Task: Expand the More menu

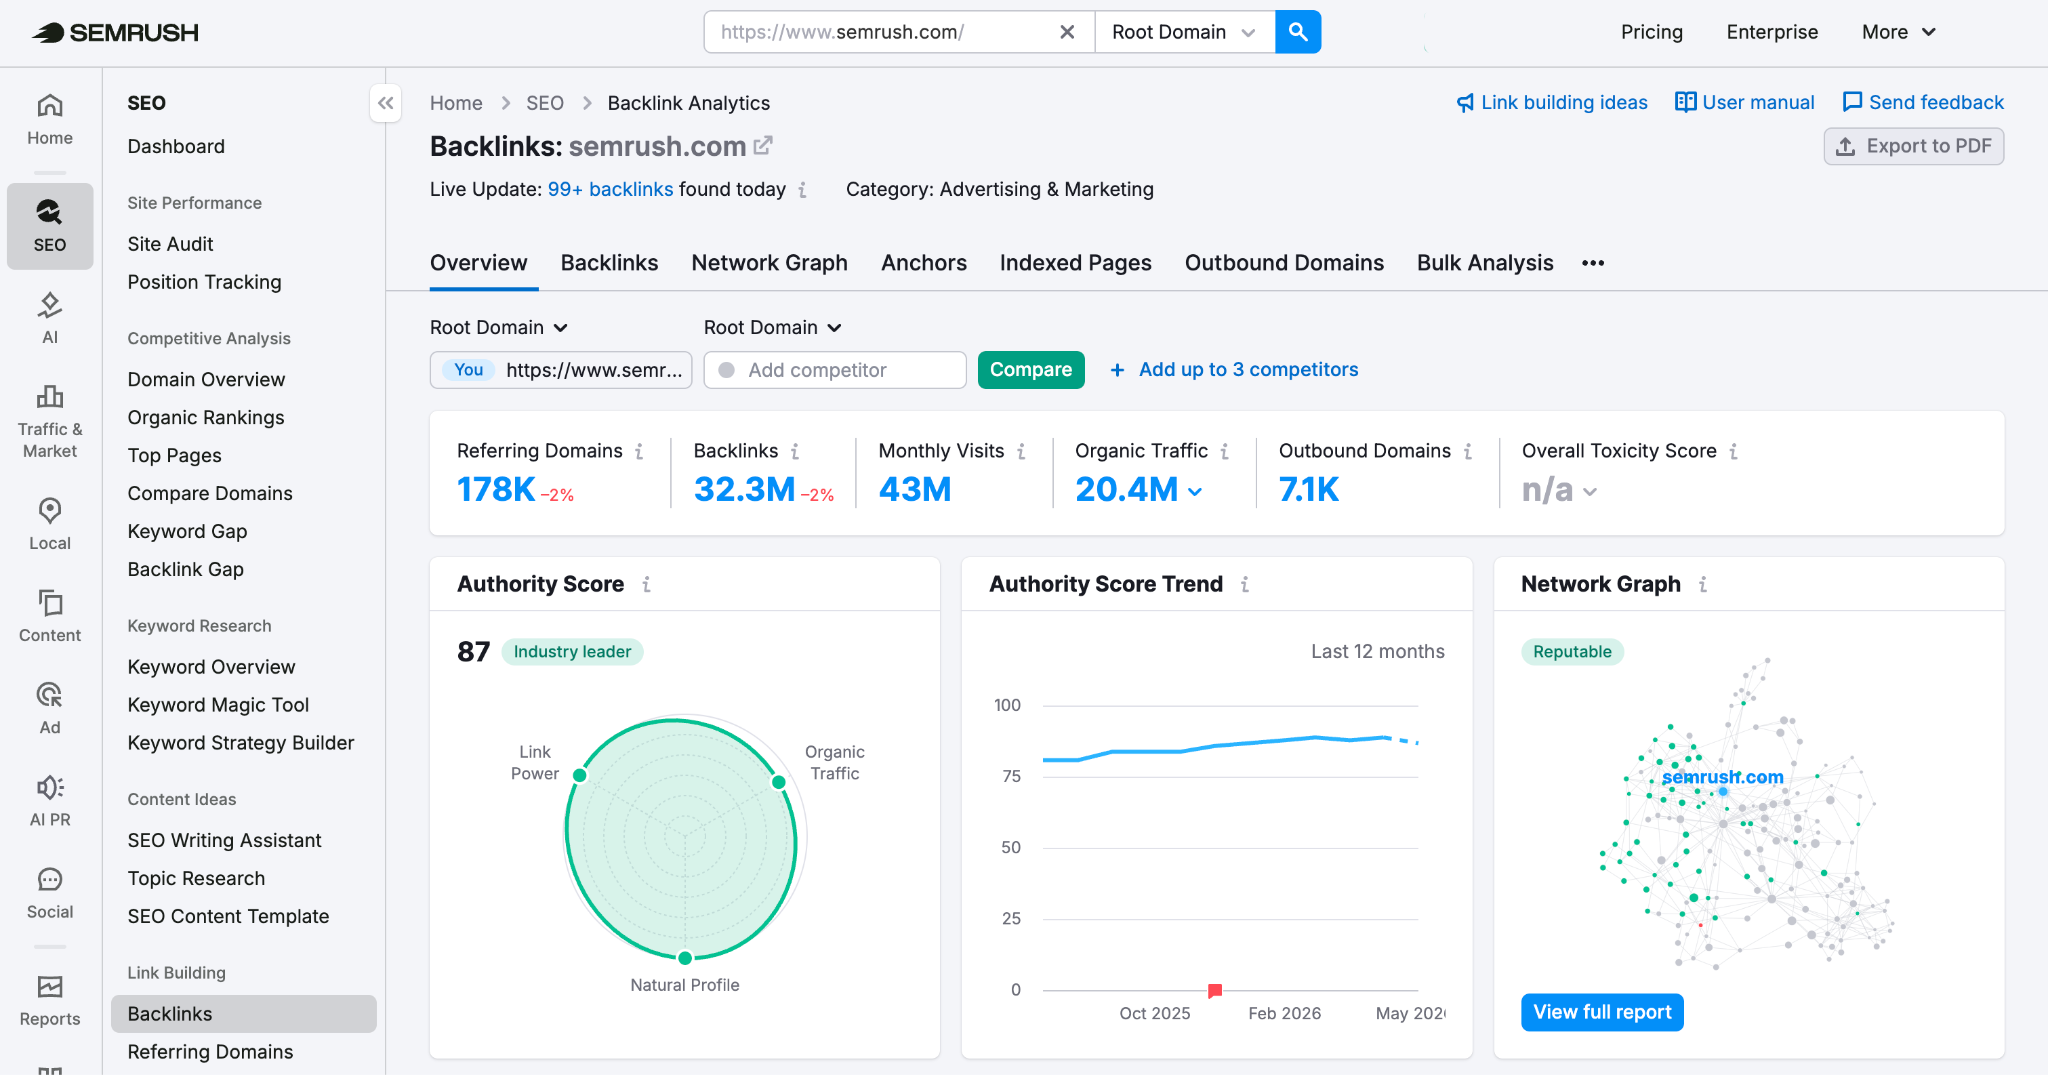Action: tap(1899, 32)
